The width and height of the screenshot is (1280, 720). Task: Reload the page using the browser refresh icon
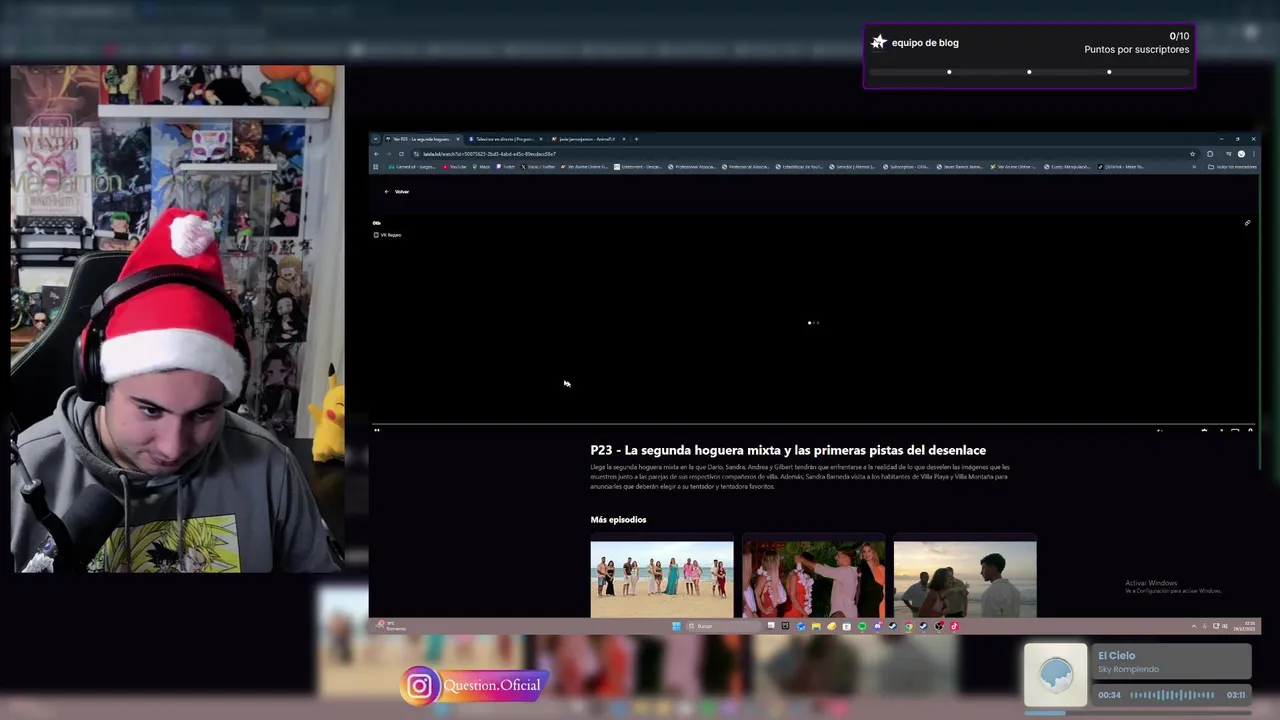click(402, 154)
